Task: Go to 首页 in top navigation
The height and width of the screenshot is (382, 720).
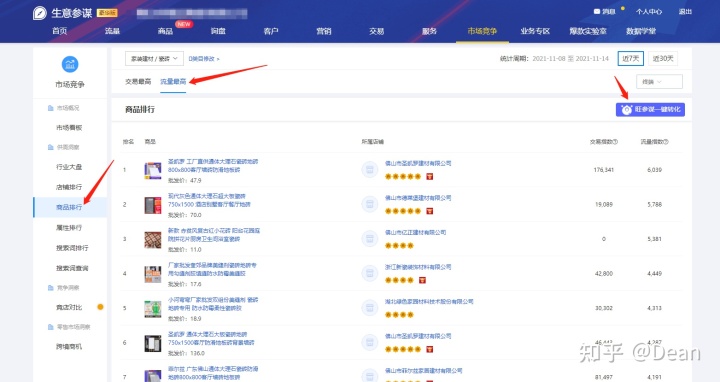Action: (x=60, y=31)
